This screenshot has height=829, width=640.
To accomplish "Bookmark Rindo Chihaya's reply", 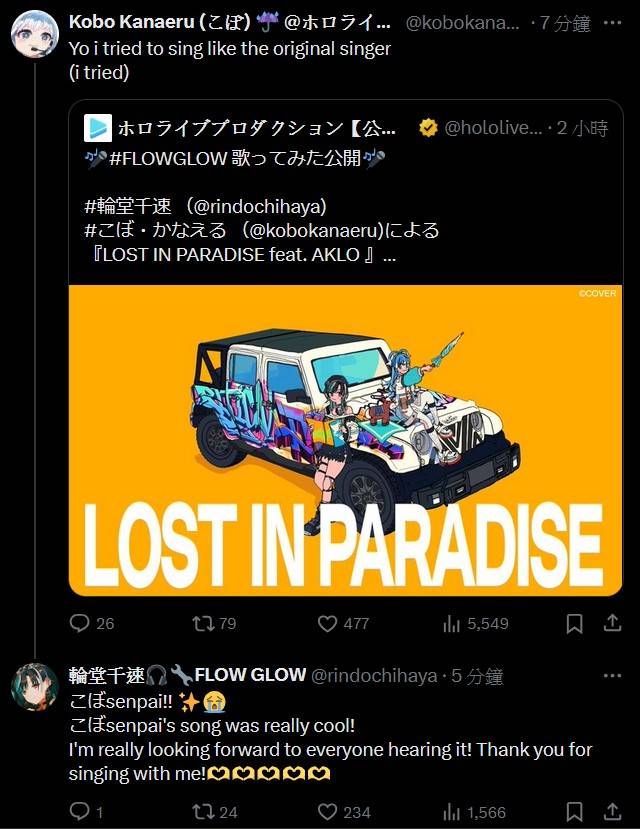I will [x=574, y=812].
